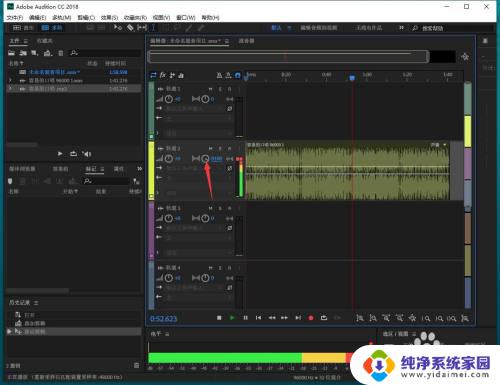Click the Rewind transport icon
This screenshot has height=385, width=500.
coord(272,318)
